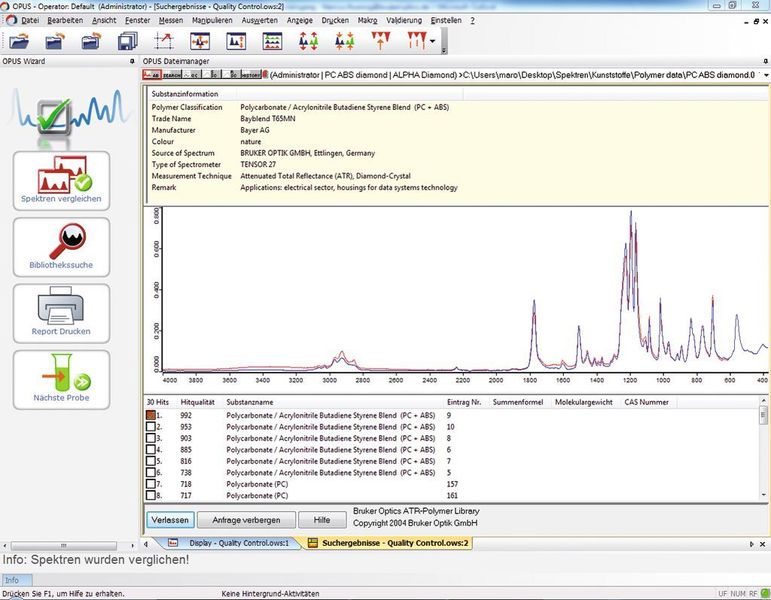Click Nächste Probe wizard button
771x600 pixels.
pyautogui.click(x=61, y=380)
